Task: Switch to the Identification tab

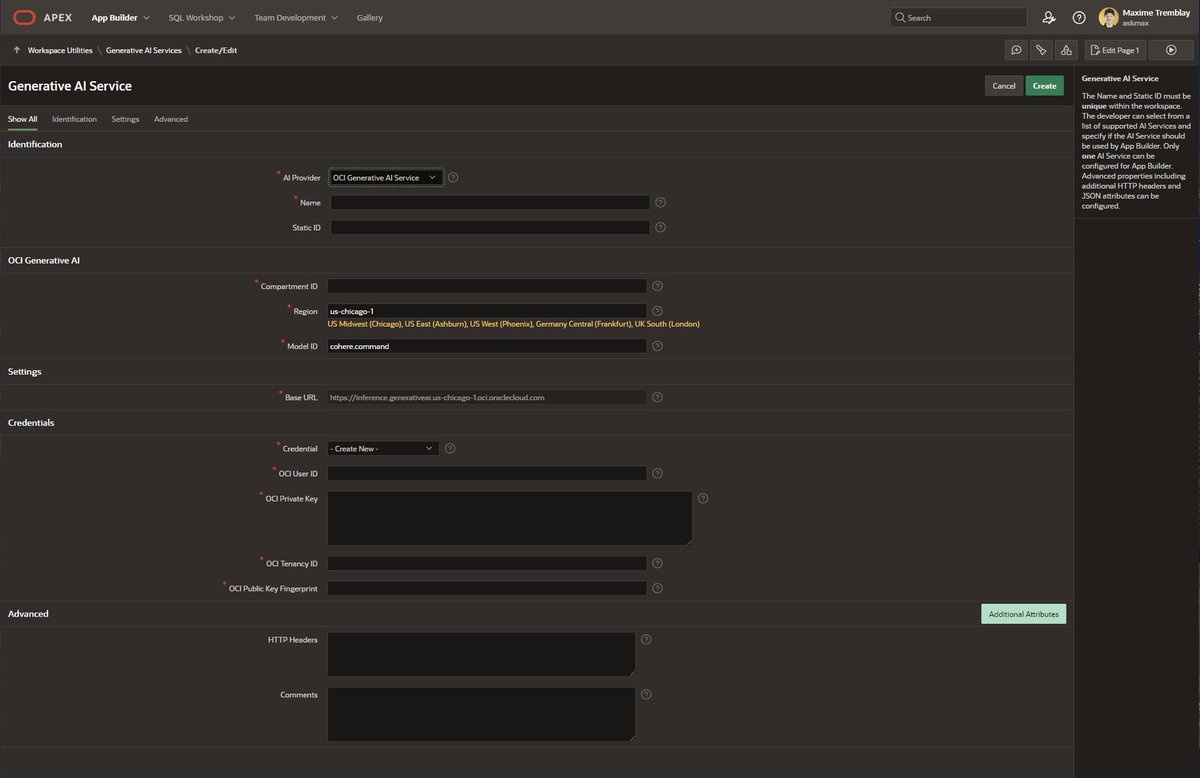Action: pyautogui.click(x=74, y=119)
